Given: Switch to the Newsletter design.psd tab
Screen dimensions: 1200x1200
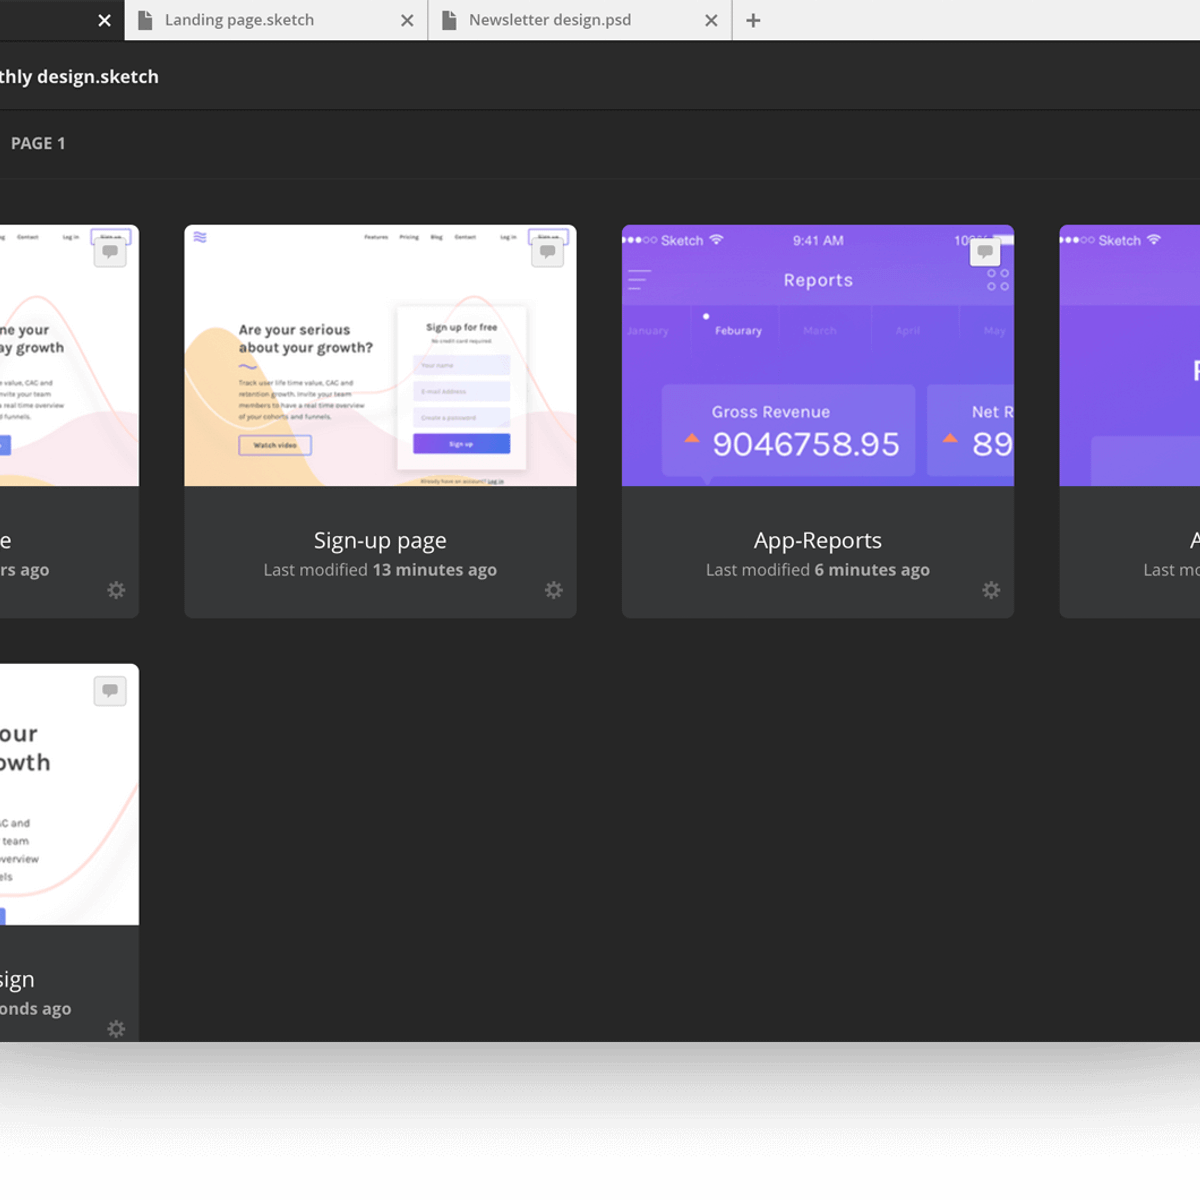Looking at the screenshot, I should tap(548, 20).
